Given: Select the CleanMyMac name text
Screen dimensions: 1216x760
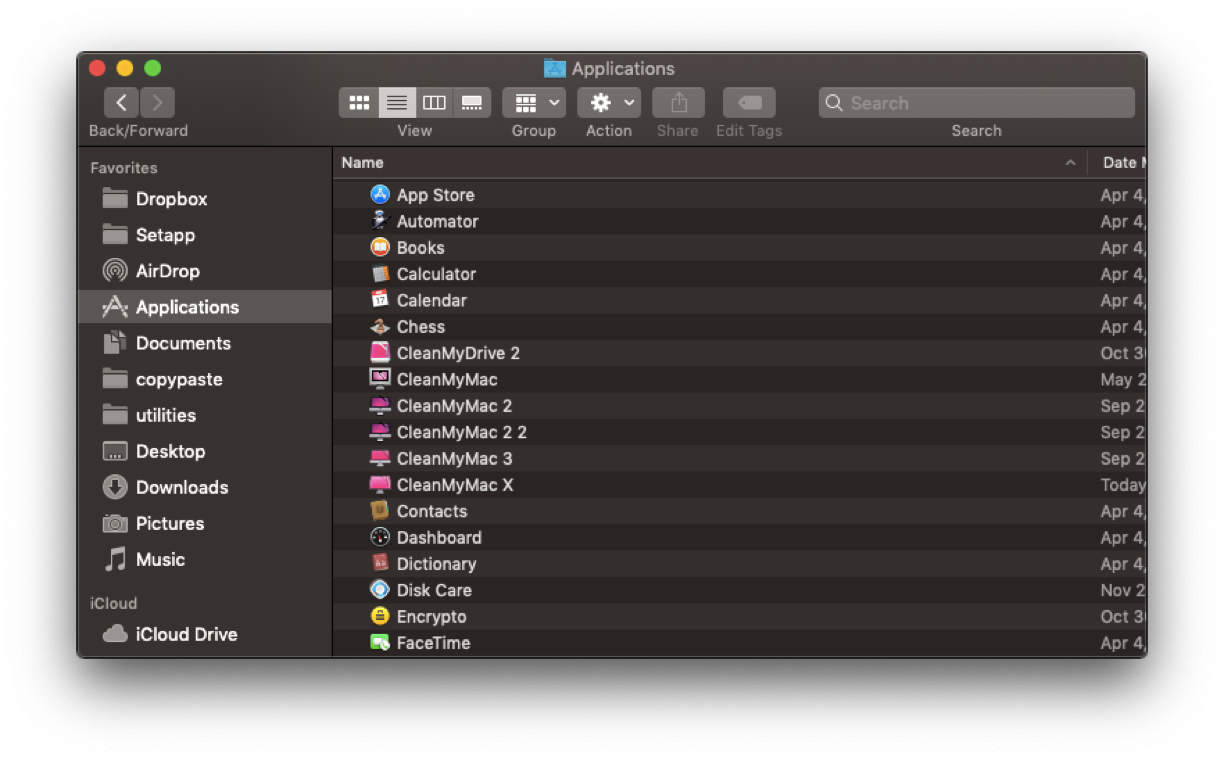Looking at the screenshot, I should click(x=447, y=379).
